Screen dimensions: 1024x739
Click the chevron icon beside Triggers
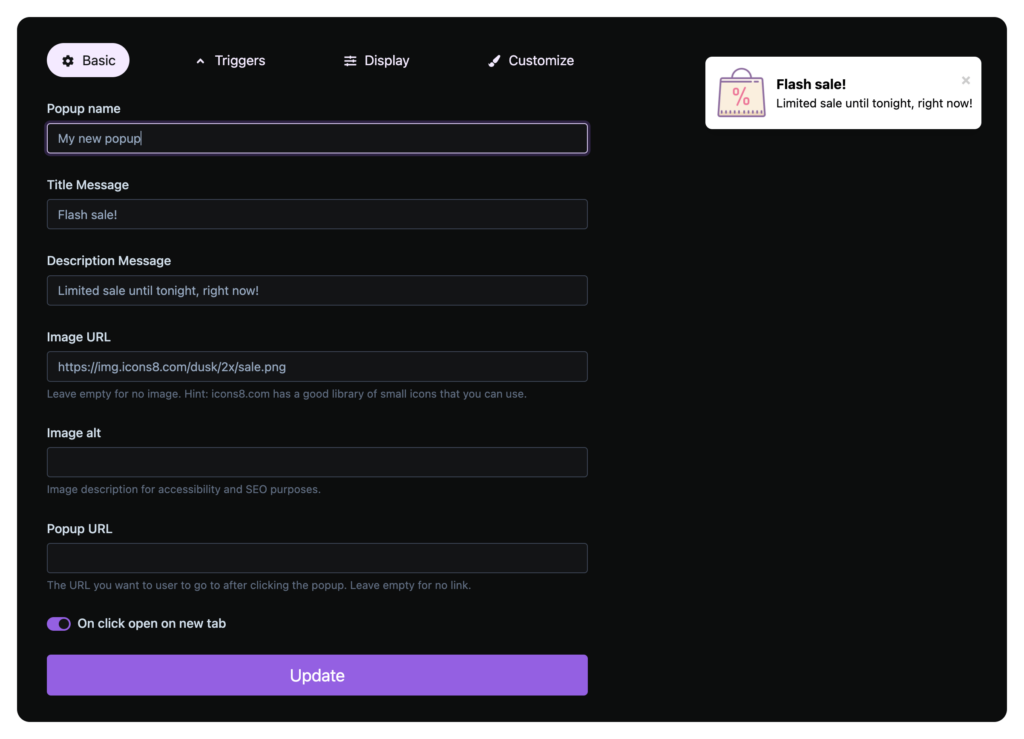point(200,61)
